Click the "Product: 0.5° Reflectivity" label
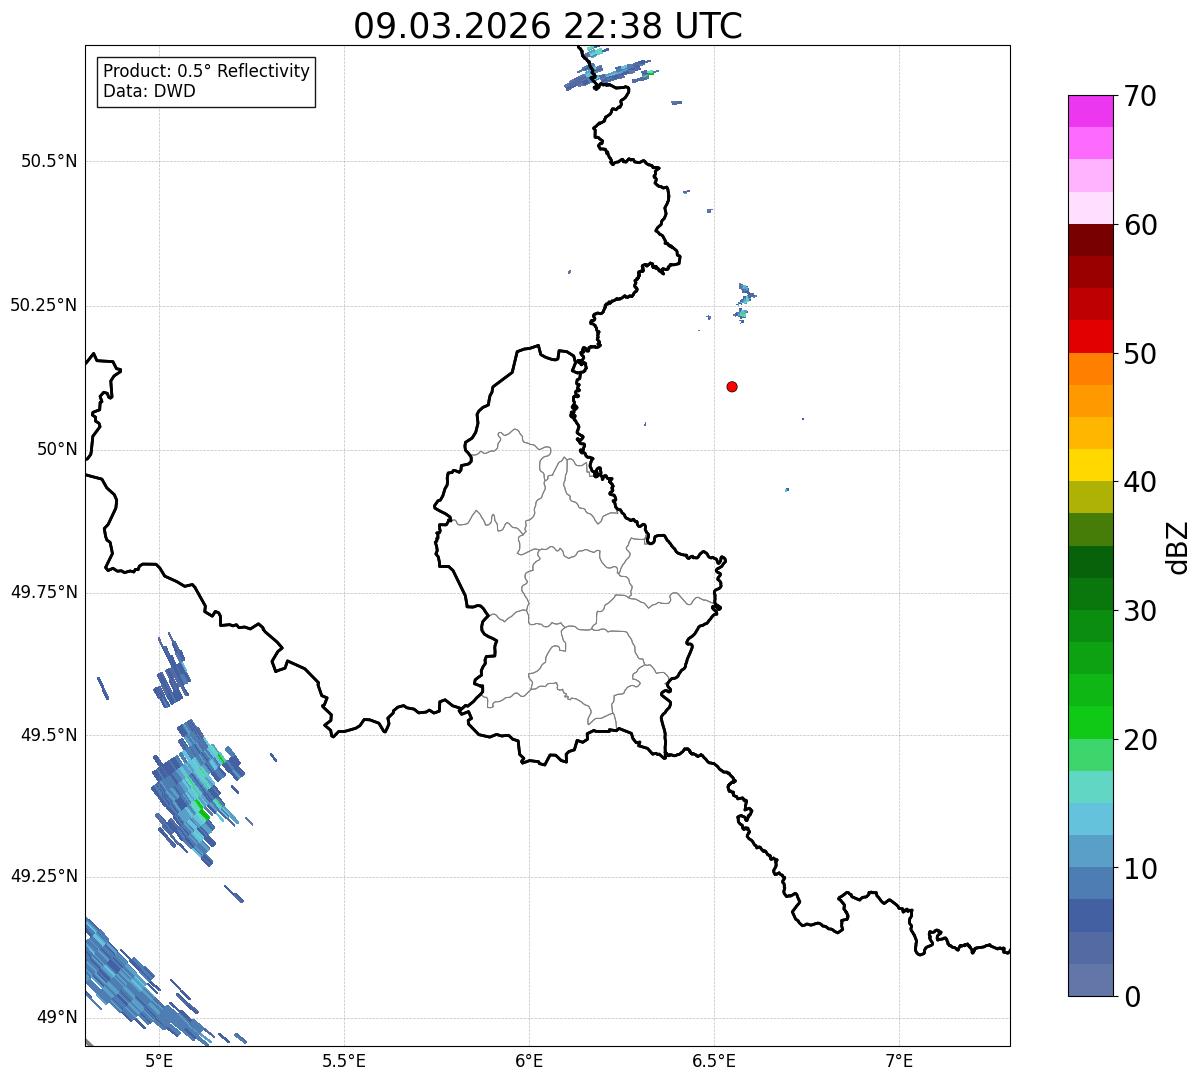This screenshot has height=1081, width=1202. pyautogui.click(x=206, y=72)
